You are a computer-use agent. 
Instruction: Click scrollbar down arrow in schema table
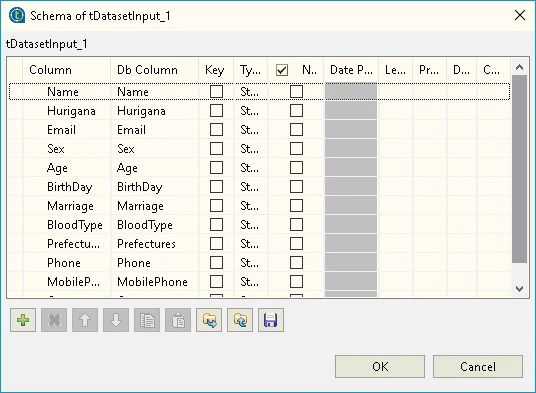[x=520, y=289]
